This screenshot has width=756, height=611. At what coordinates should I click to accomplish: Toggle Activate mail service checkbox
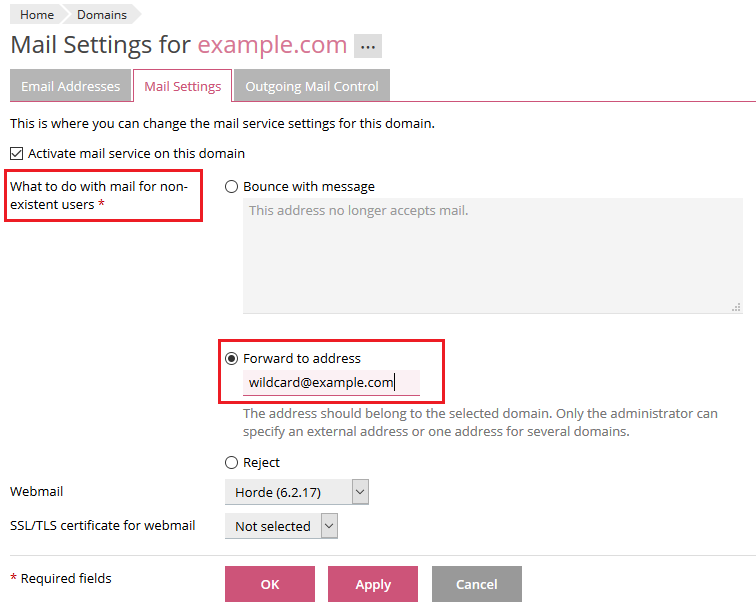pyautogui.click(x=16, y=154)
